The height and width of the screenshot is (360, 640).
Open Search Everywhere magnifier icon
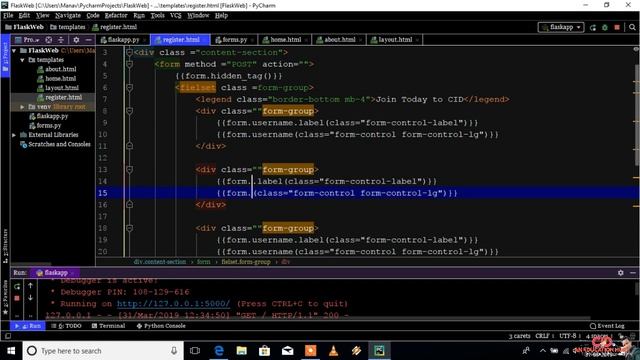coord(632,27)
